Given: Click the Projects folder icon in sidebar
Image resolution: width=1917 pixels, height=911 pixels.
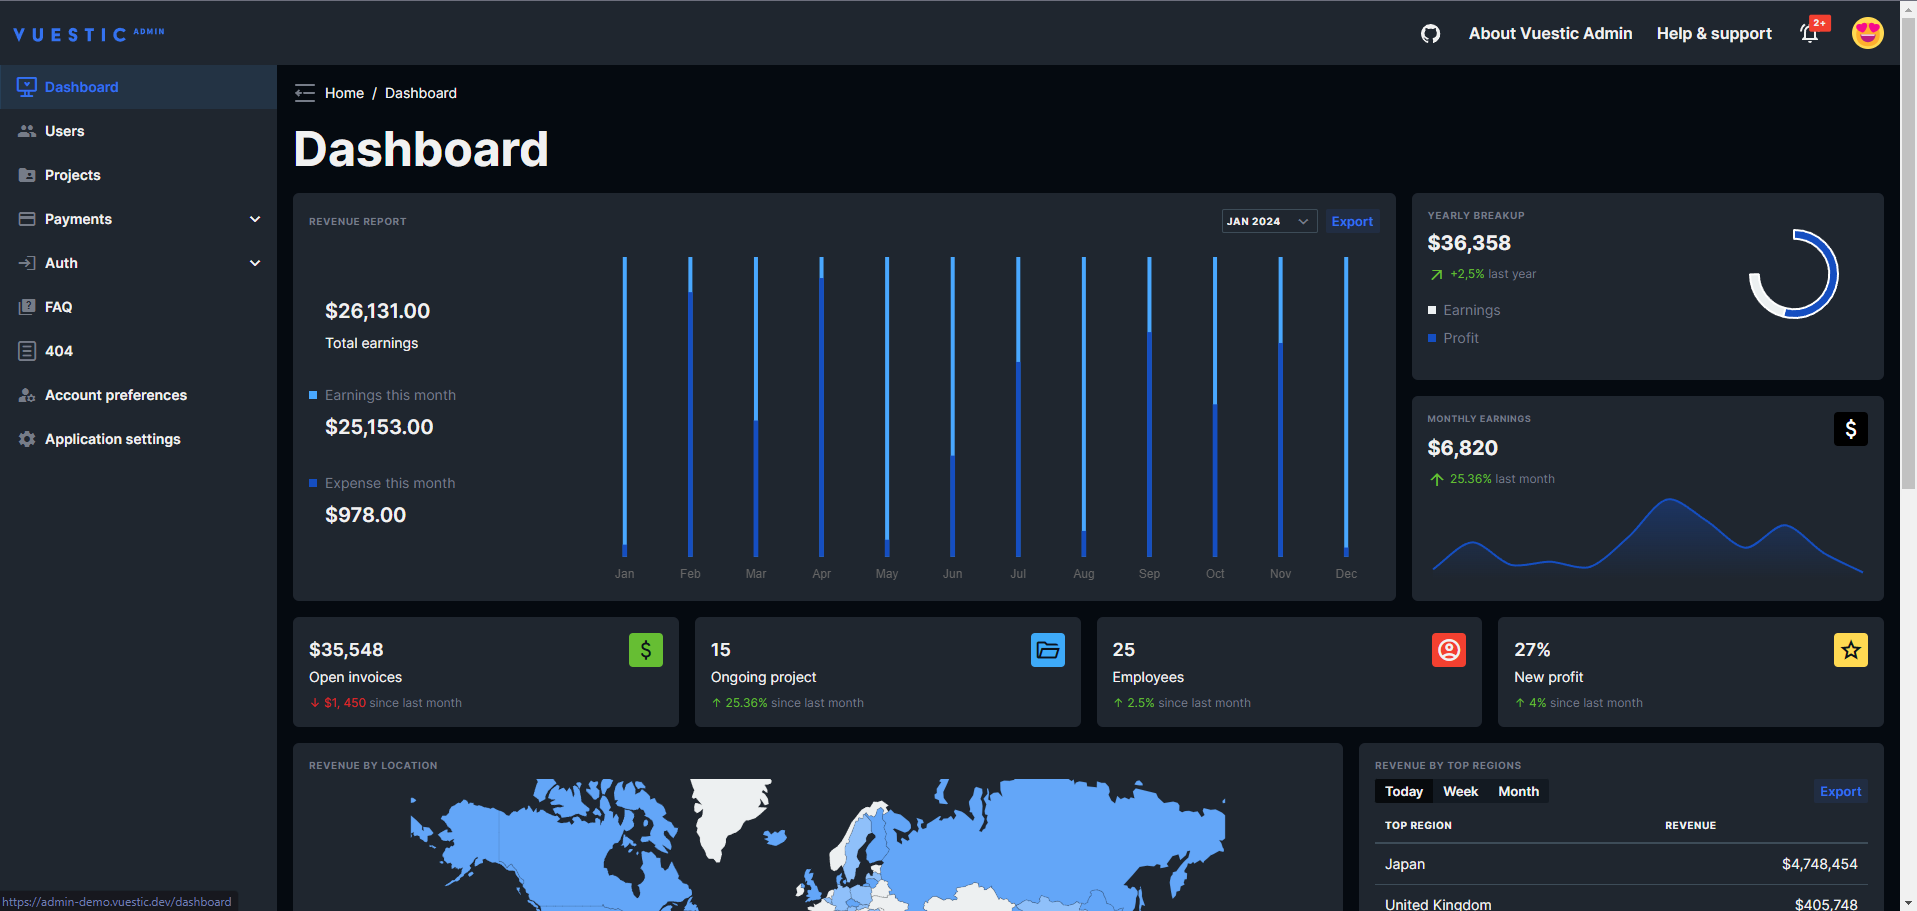Looking at the screenshot, I should click(25, 175).
